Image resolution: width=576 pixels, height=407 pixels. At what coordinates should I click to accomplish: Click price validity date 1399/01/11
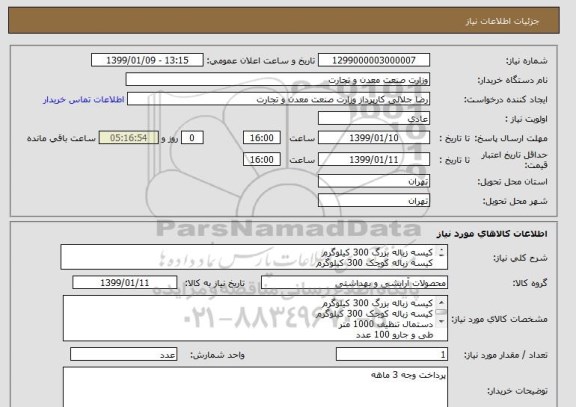[x=374, y=159]
